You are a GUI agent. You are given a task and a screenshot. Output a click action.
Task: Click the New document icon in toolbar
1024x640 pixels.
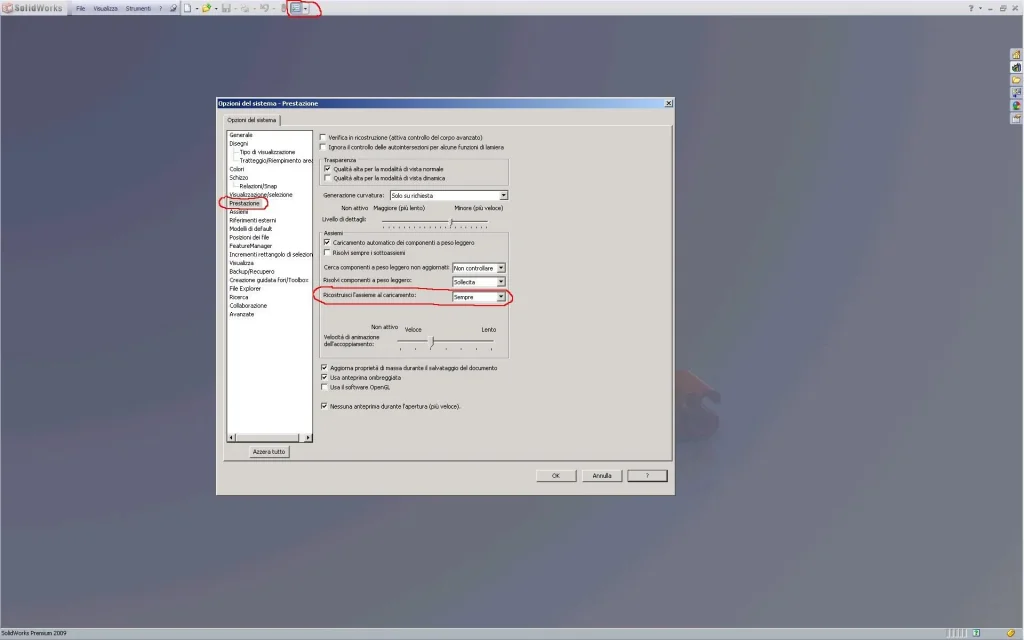(186, 8)
